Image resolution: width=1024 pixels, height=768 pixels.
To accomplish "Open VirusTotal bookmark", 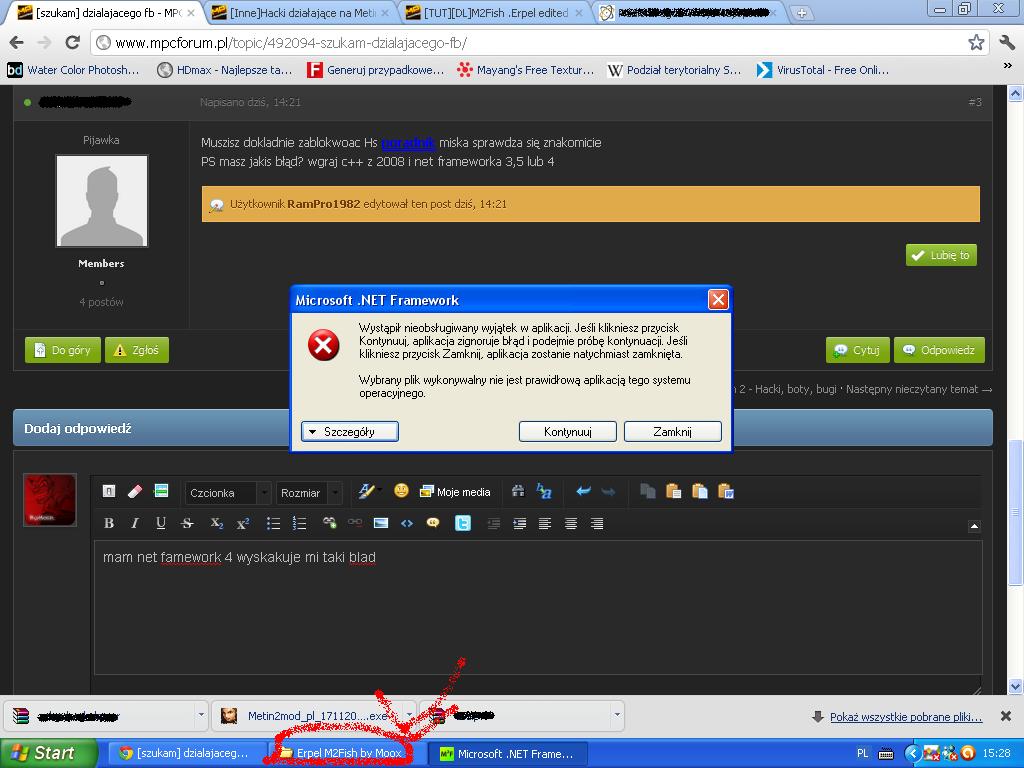I will tap(822, 70).
